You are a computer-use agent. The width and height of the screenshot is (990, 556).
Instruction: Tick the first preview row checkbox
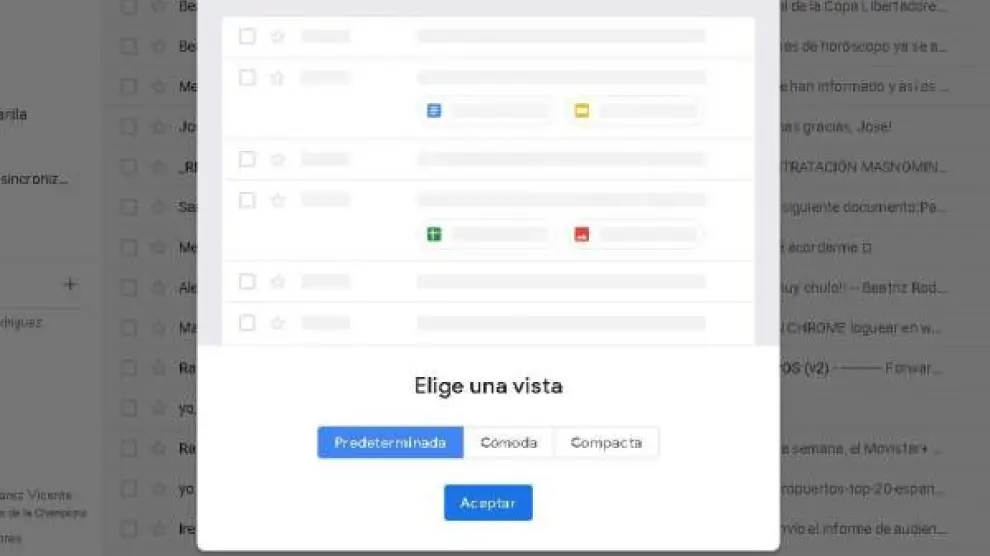click(x=247, y=36)
